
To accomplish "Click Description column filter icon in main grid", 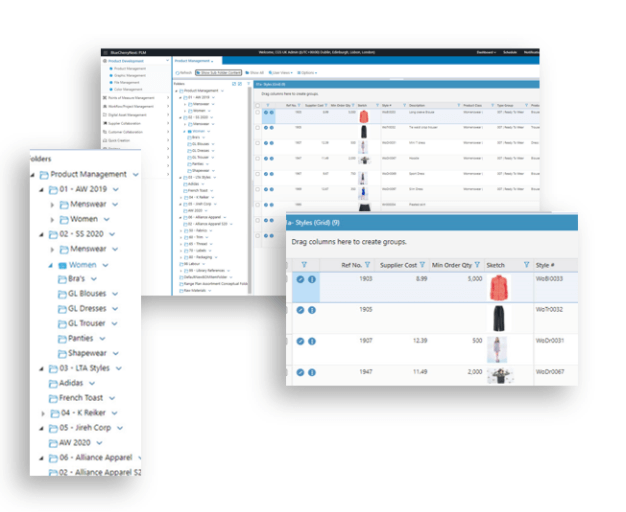I will 458,105.
